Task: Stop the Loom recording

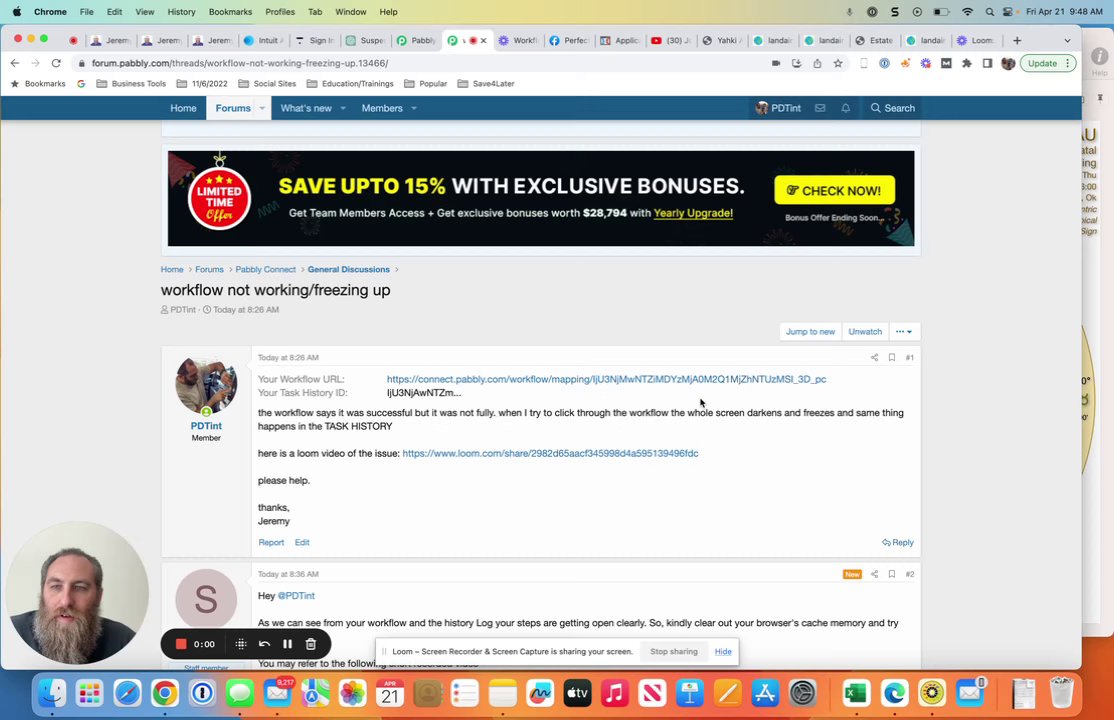Action: [x=181, y=644]
